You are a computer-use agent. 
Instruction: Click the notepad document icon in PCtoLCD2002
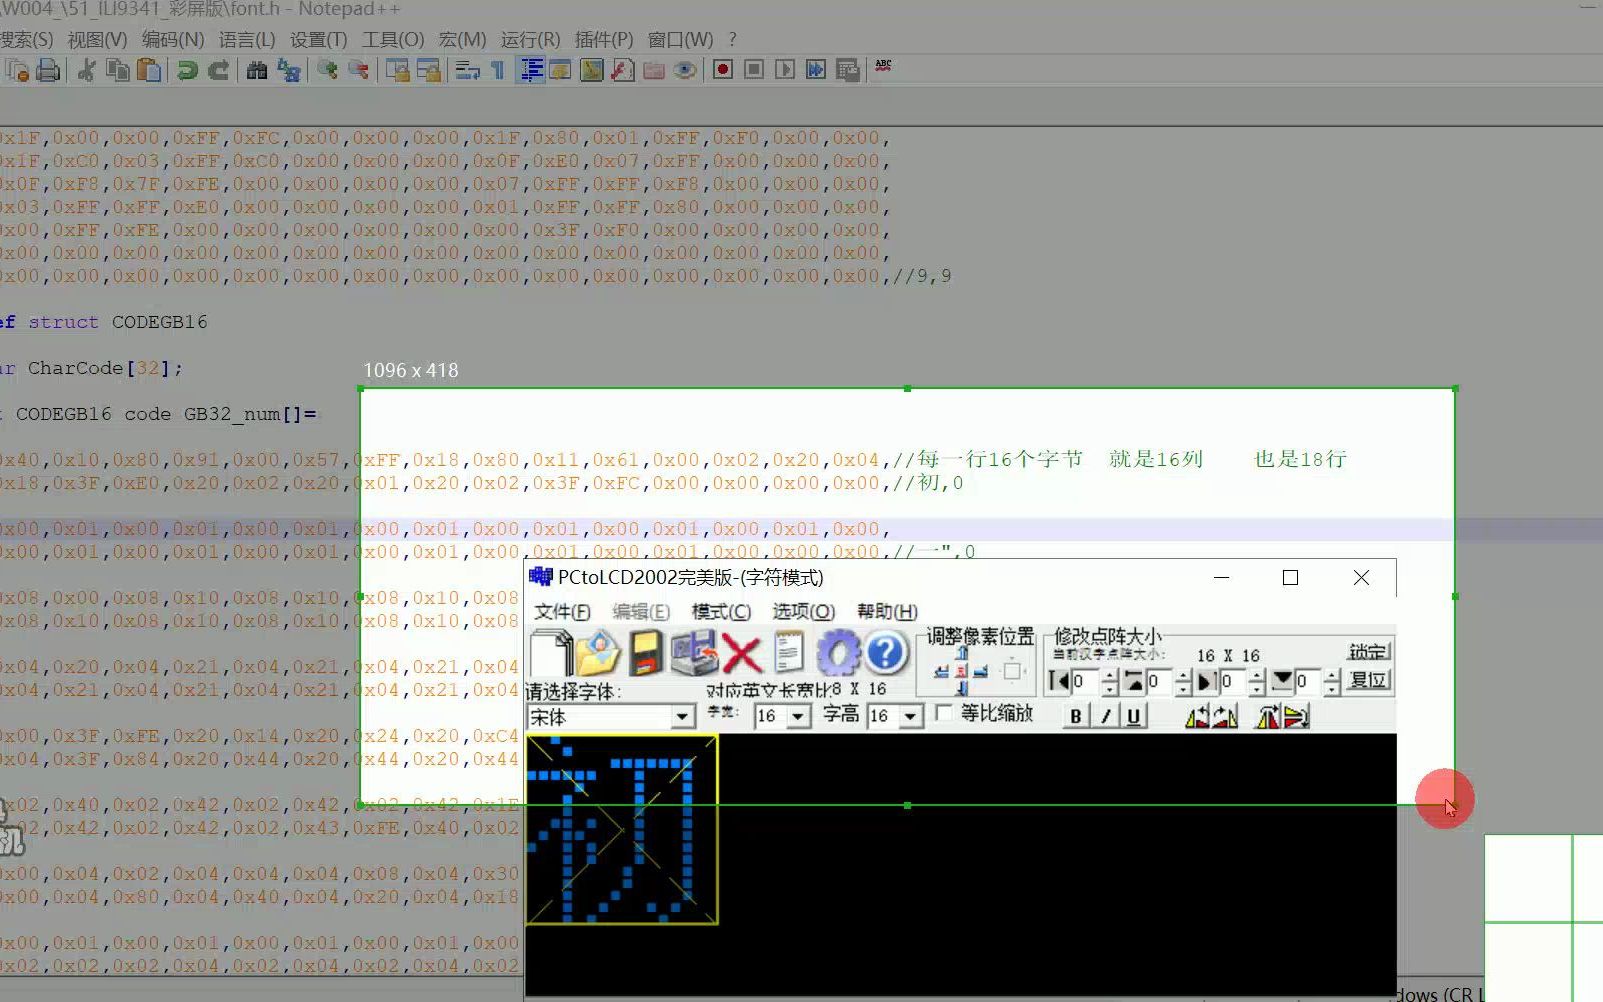pos(788,653)
